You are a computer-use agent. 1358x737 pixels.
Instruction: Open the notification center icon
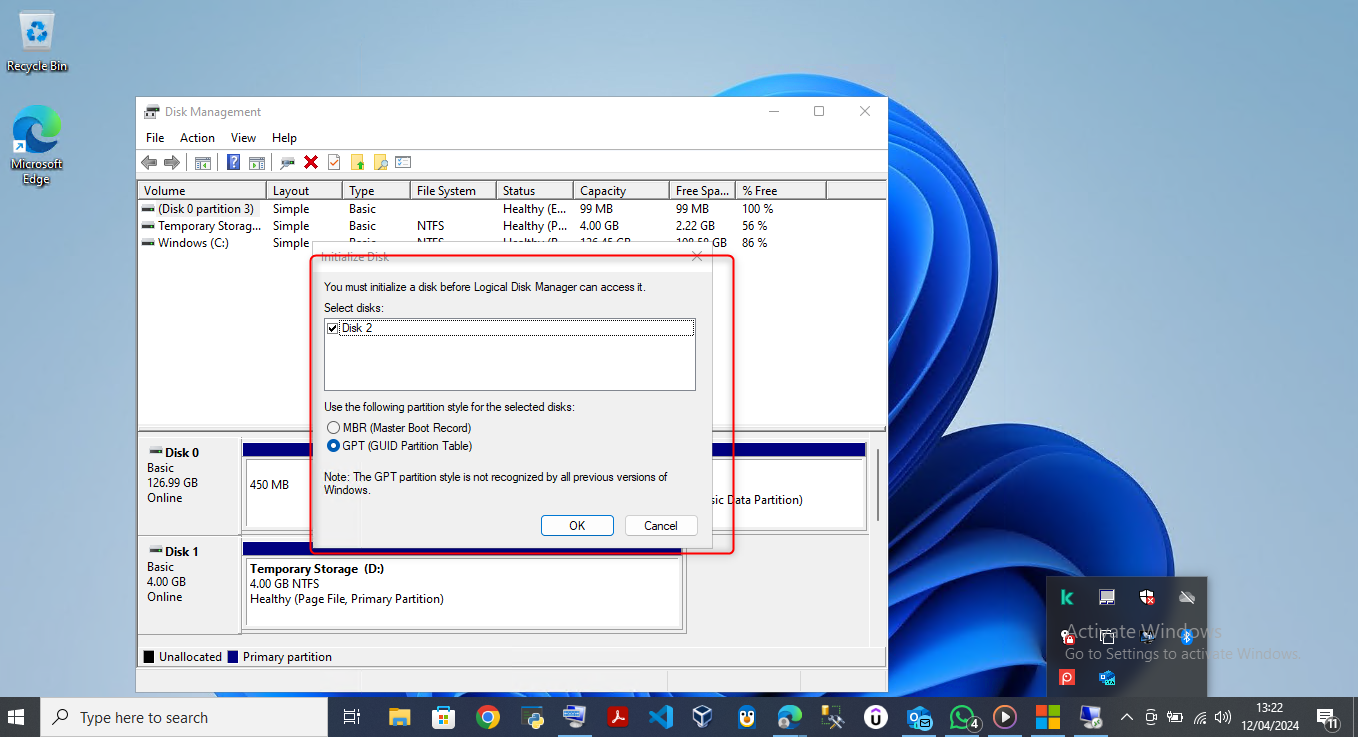click(1328, 717)
